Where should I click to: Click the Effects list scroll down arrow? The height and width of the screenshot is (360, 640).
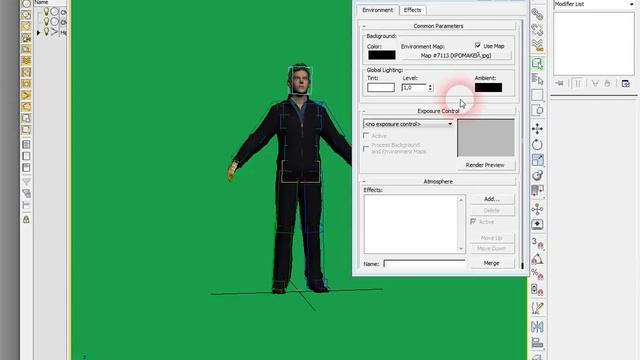click(x=461, y=249)
